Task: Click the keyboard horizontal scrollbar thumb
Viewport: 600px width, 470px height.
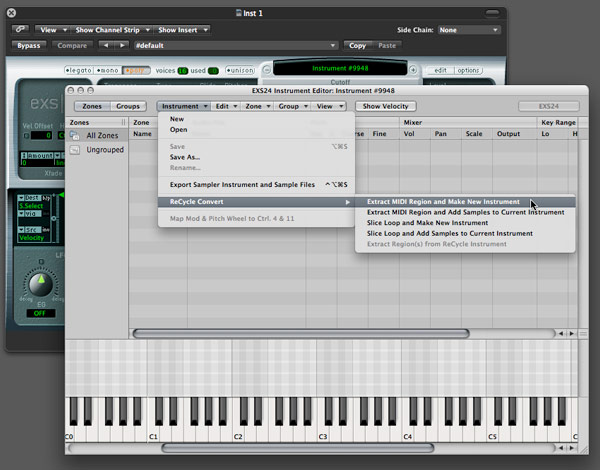Action: click(x=298, y=447)
